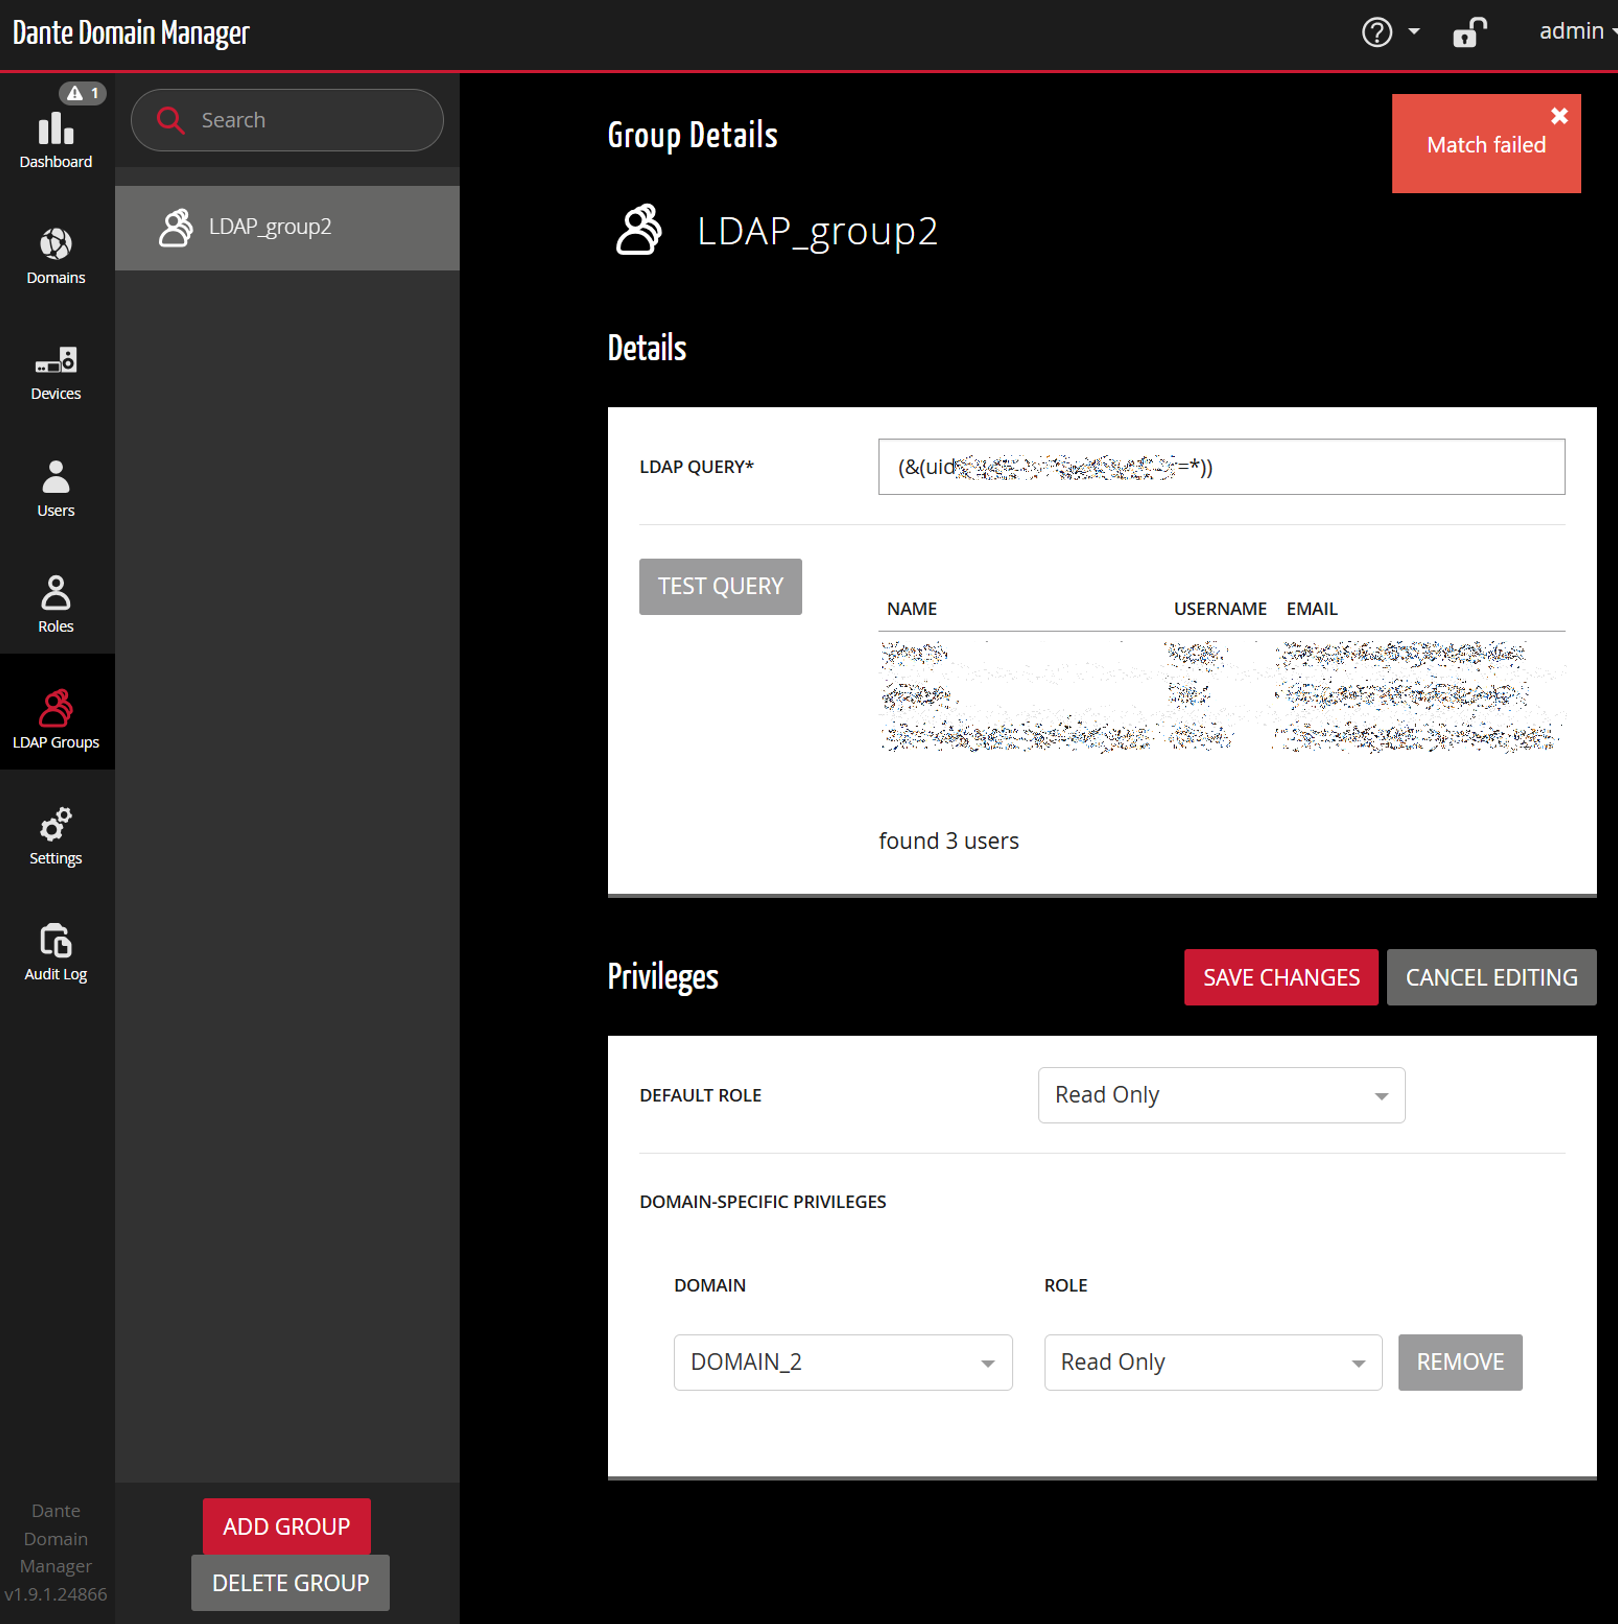Click the LDAP_group2 heading text
The width and height of the screenshot is (1618, 1624).
(817, 231)
